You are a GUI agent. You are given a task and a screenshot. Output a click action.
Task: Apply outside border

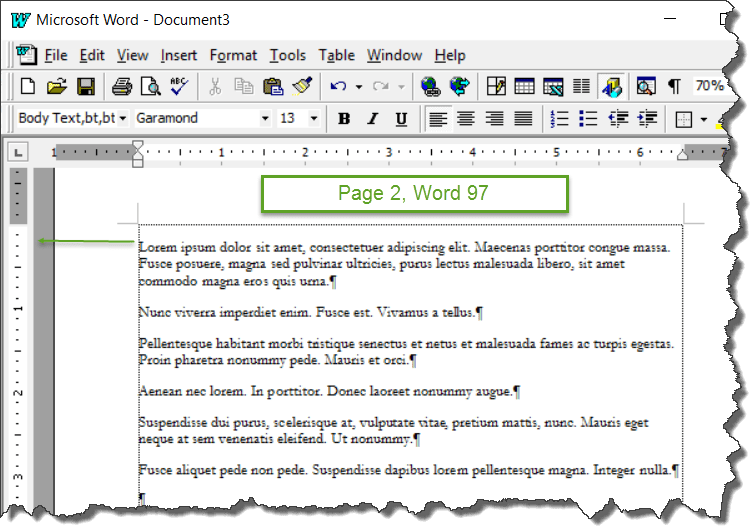coord(683,119)
